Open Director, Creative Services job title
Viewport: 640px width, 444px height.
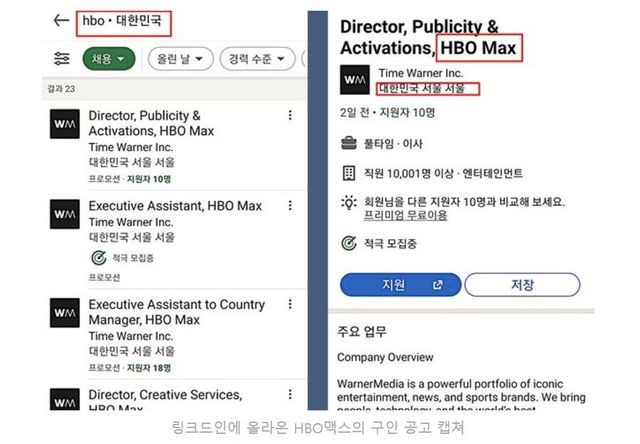point(165,395)
